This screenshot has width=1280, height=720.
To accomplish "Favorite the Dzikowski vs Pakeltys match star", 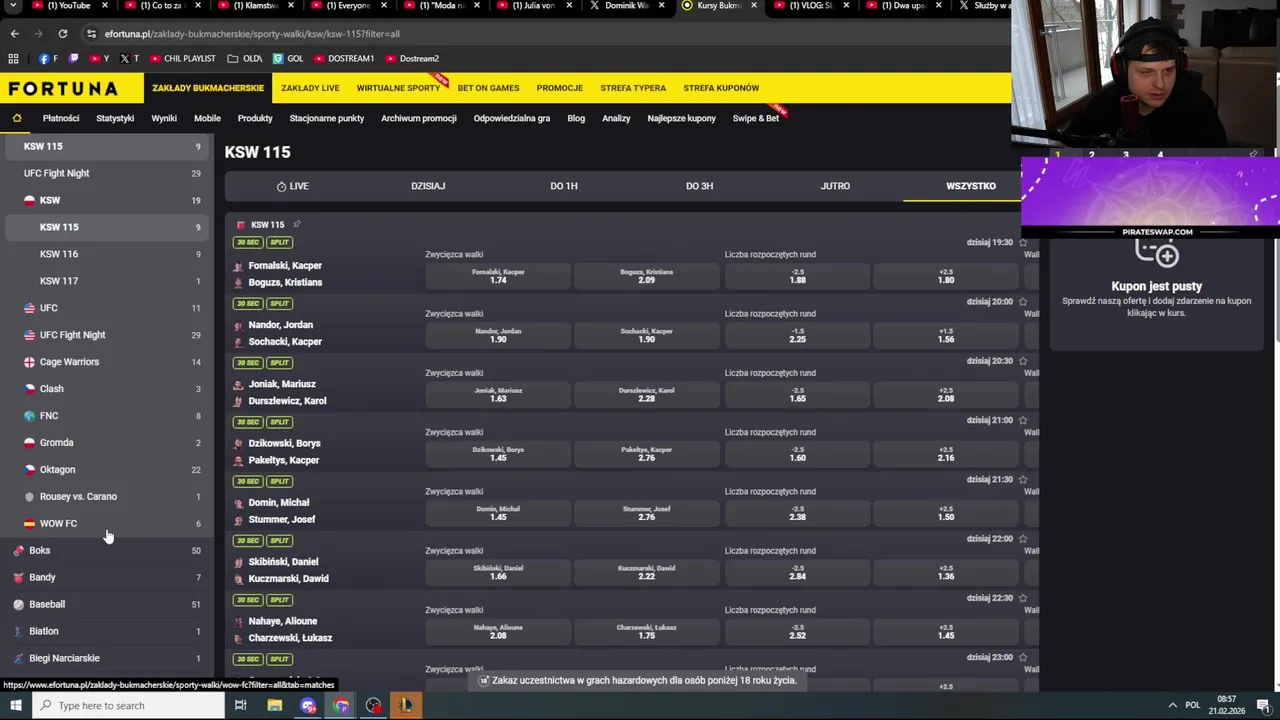I will pos(1022,420).
